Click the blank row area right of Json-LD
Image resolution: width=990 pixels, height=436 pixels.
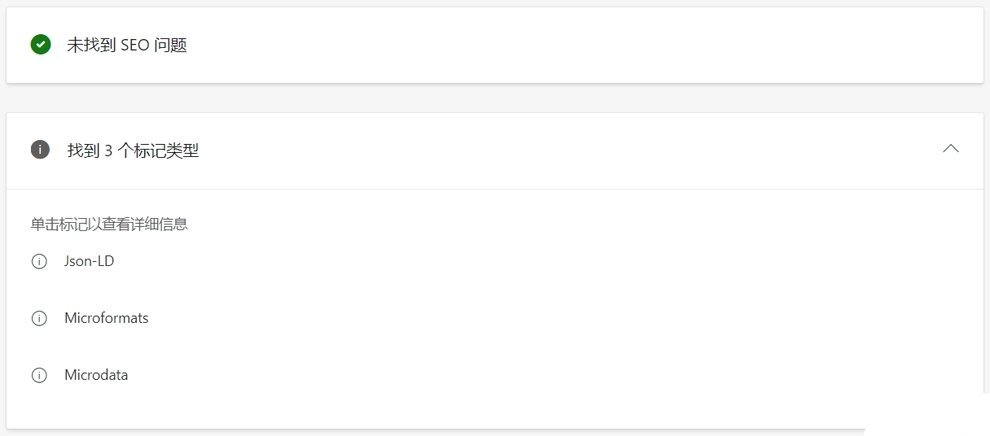[x=537, y=261]
